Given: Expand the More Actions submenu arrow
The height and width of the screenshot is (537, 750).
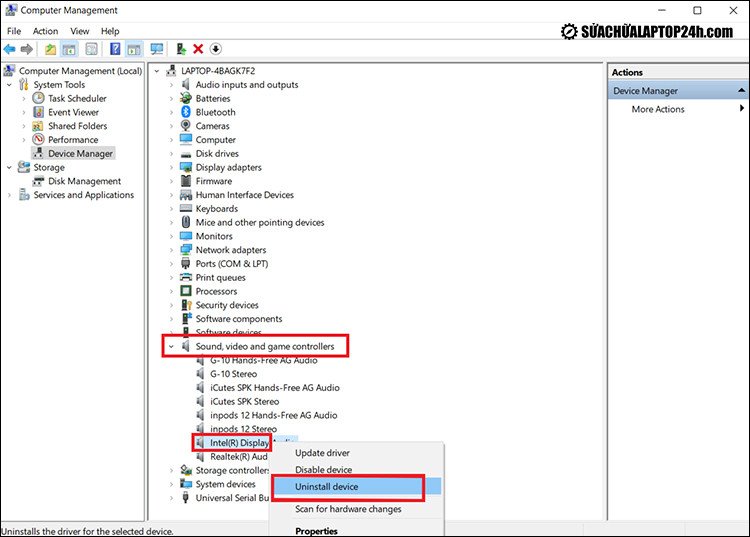Looking at the screenshot, I should (x=741, y=108).
